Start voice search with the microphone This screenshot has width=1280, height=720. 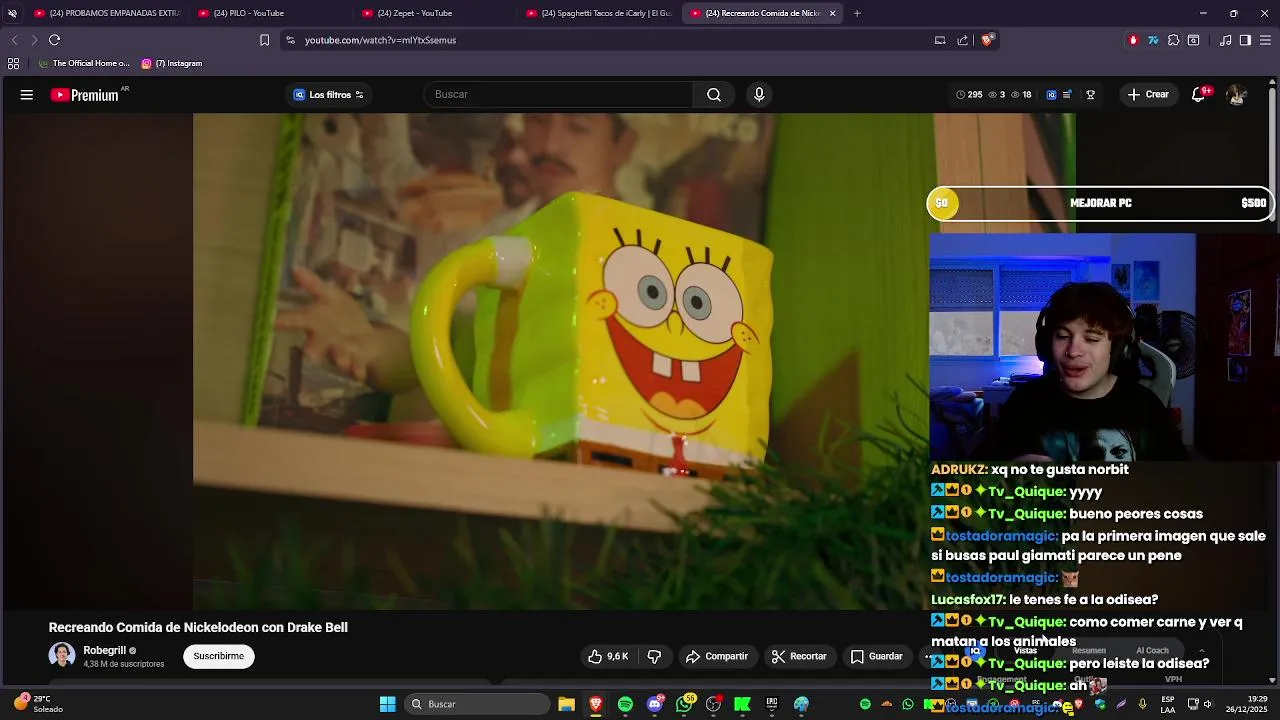click(759, 95)
